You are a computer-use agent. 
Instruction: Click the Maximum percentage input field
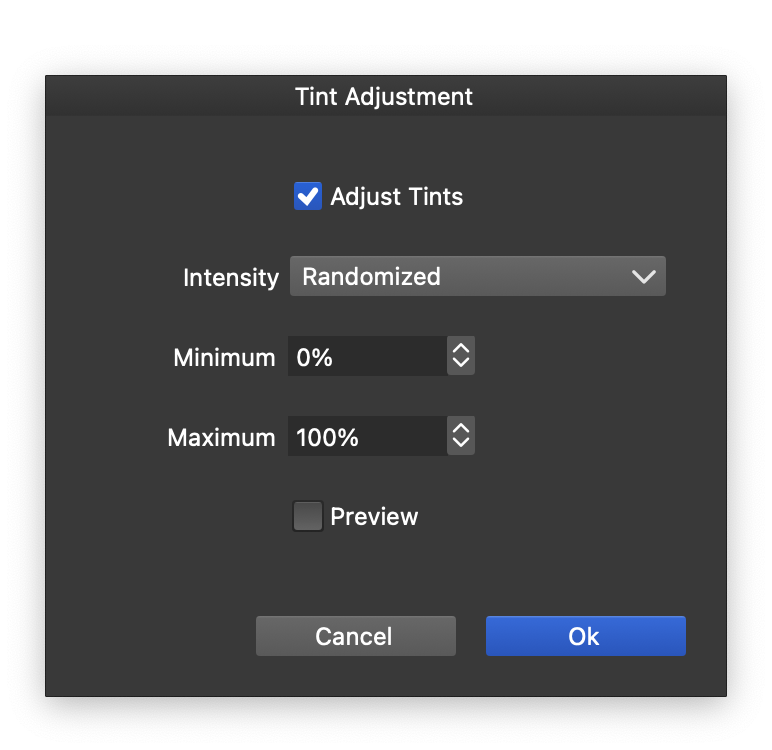(x=367, y=437)
